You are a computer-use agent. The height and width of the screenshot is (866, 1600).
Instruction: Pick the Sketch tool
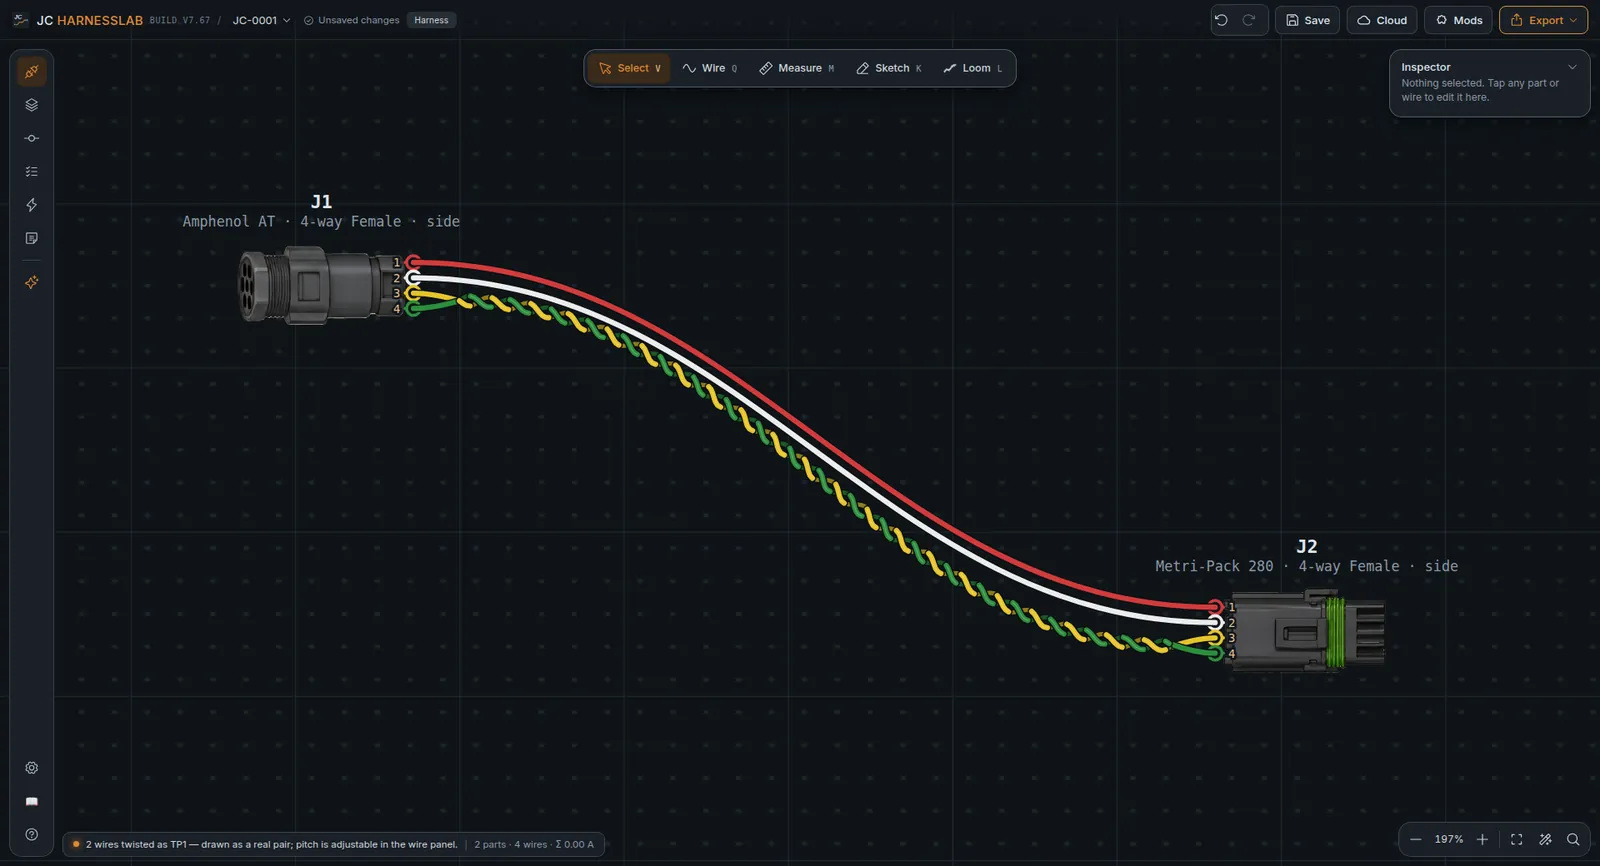pyautogui.click(x=889, y=68)
